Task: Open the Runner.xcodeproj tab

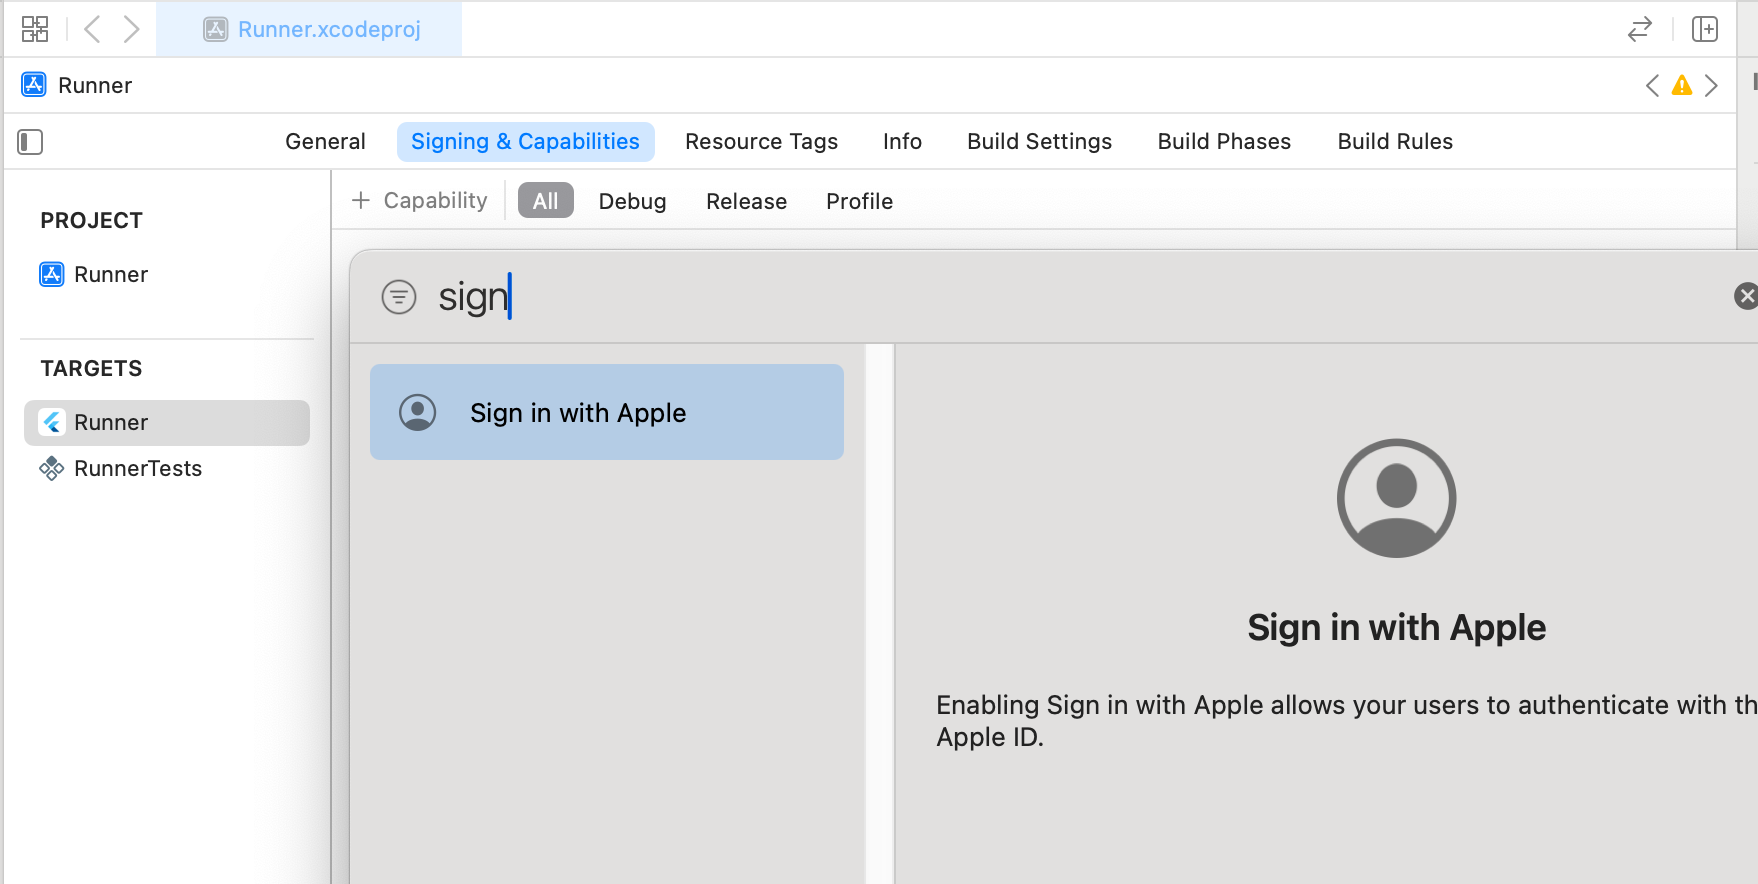Action: tap(310, 29)
